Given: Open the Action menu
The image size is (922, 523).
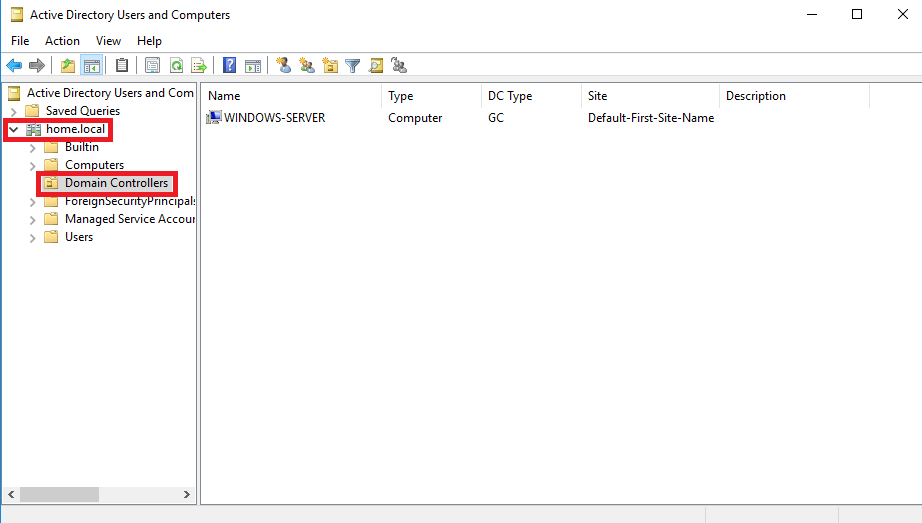Looking at the screenshot, I should coord(62,41).
